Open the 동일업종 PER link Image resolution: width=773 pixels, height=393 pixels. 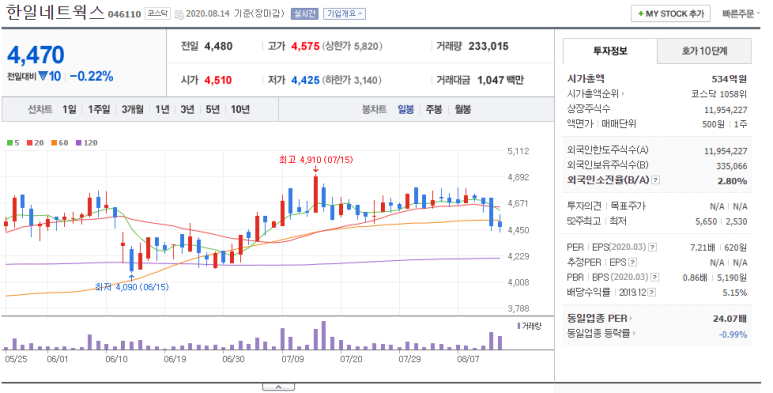coord(599,319)
